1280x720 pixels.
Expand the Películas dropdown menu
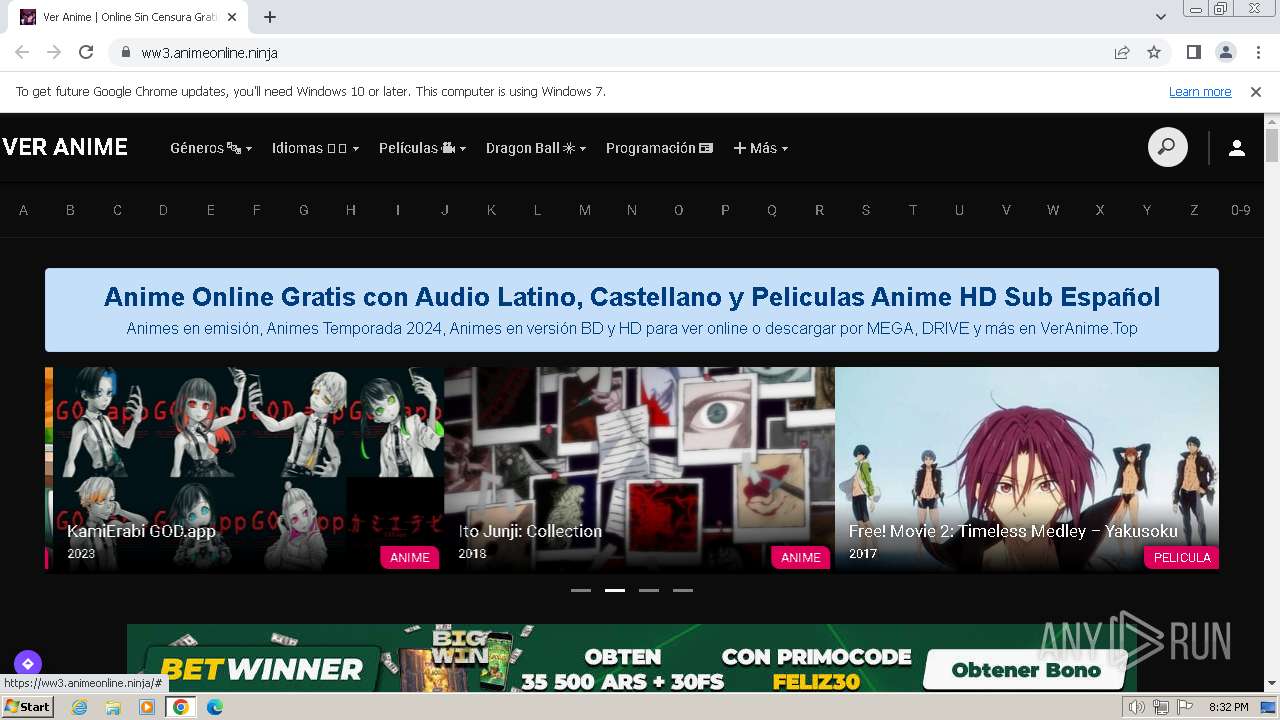(422, 148)
